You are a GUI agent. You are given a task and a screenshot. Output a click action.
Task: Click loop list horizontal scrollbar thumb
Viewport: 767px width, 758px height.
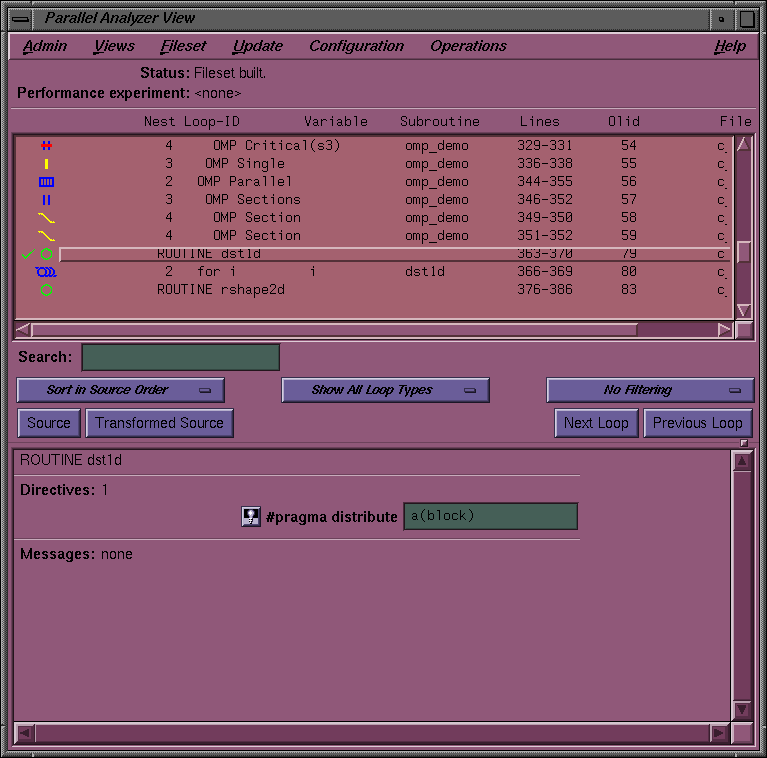coord(335,330)
